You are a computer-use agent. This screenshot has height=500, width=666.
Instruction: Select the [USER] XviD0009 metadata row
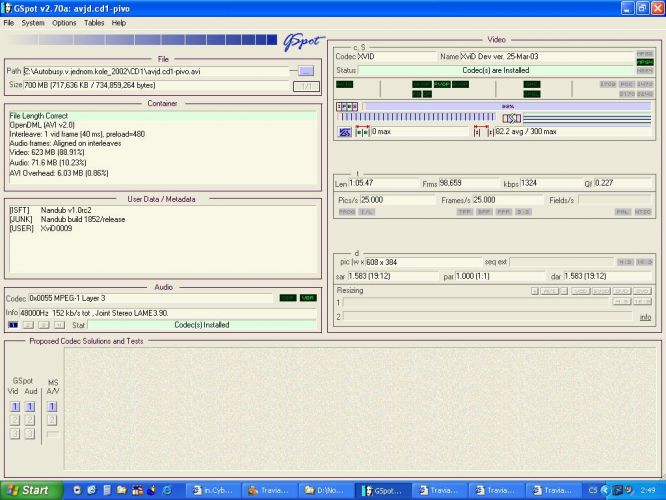pyautogui.click(x=41, y=229)
